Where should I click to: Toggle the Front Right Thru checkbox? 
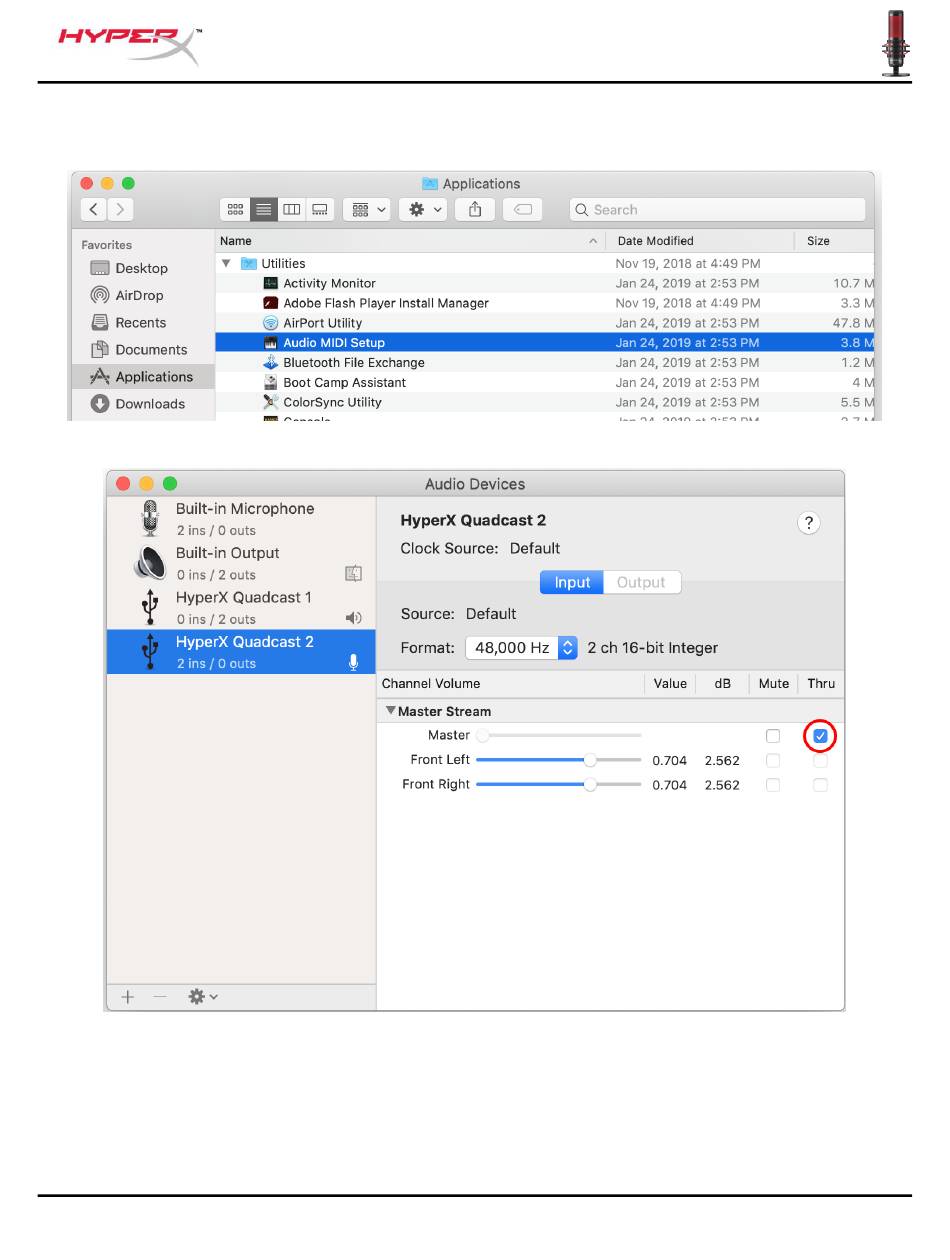coord(820,785)
